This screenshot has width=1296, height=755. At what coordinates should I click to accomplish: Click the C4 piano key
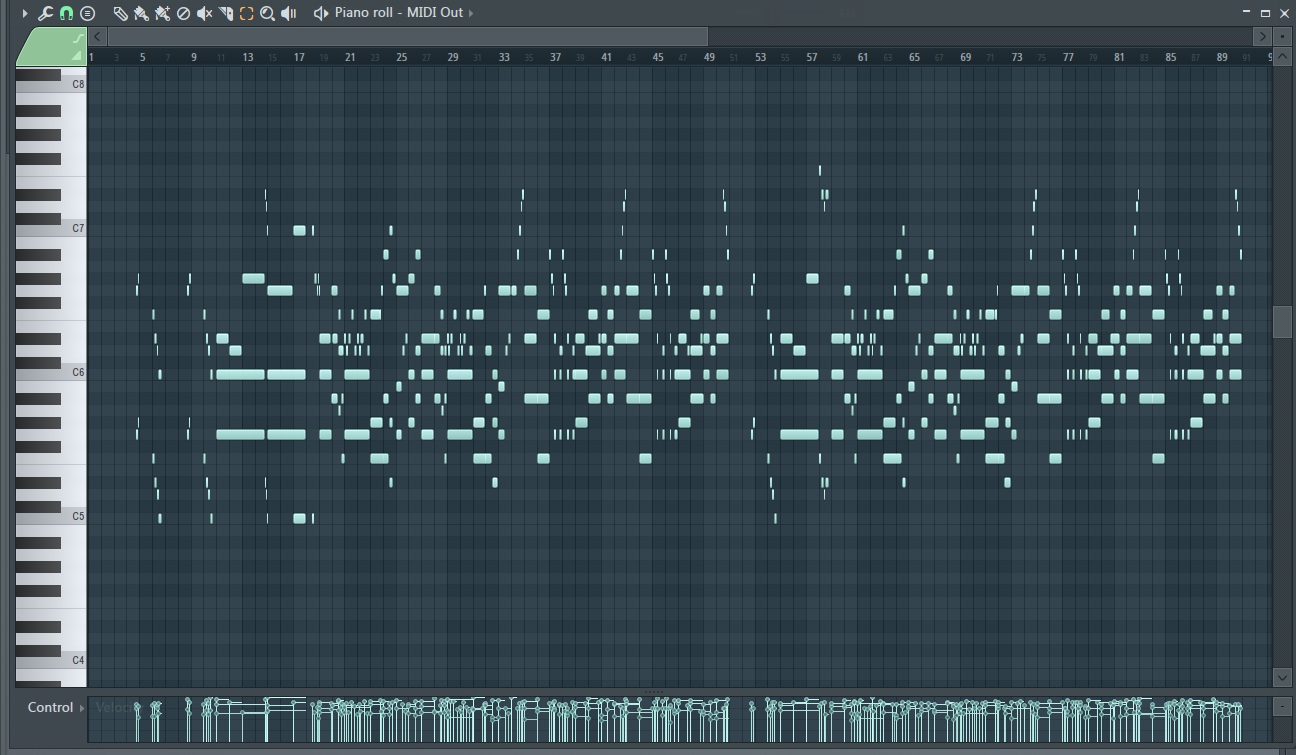[51, 660]
